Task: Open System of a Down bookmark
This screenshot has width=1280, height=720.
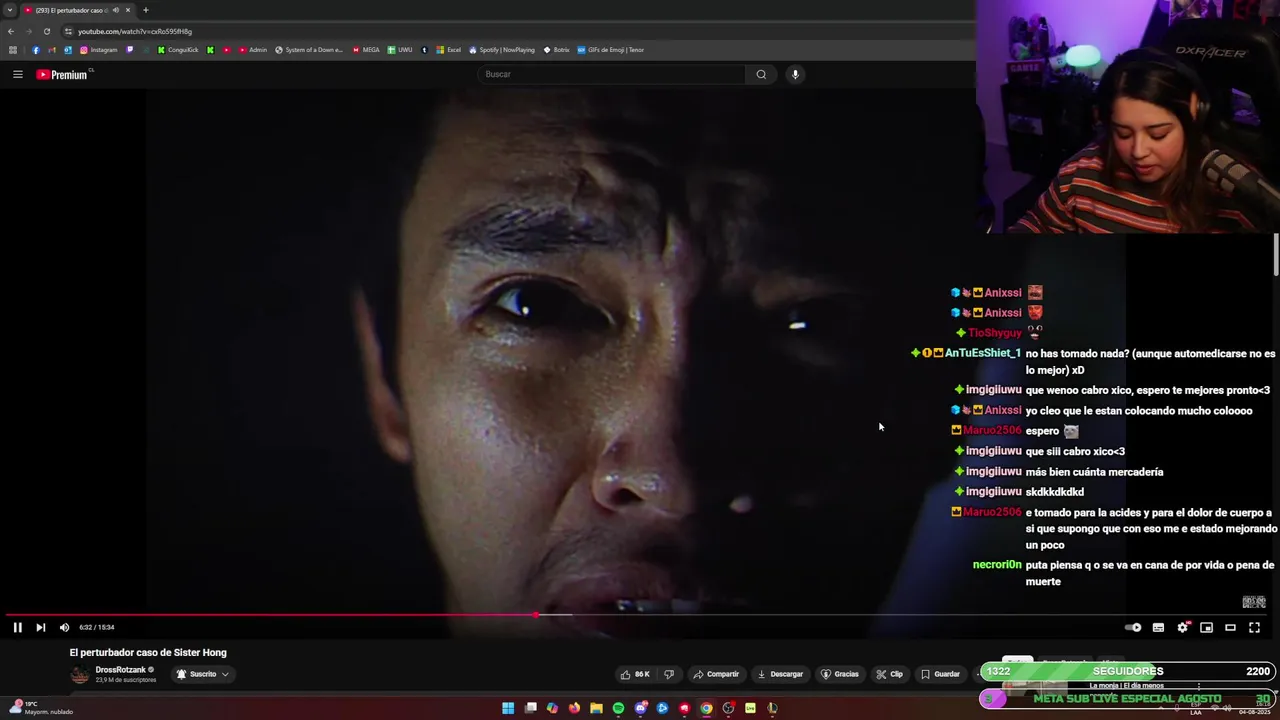Action: click(309, 50)
